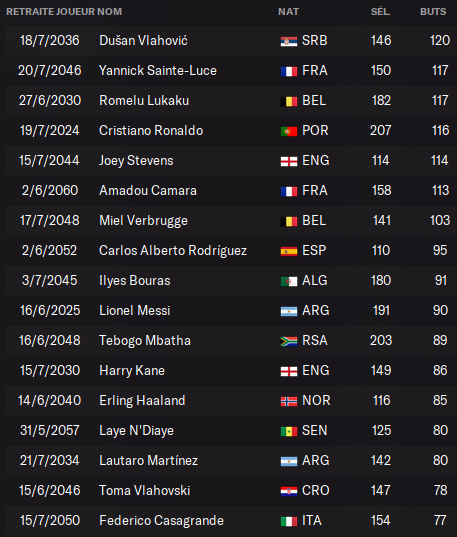Click the South Africa flag icon
Image resolution: width=457 pixels, height=537 pixels.
coord(289,341)
